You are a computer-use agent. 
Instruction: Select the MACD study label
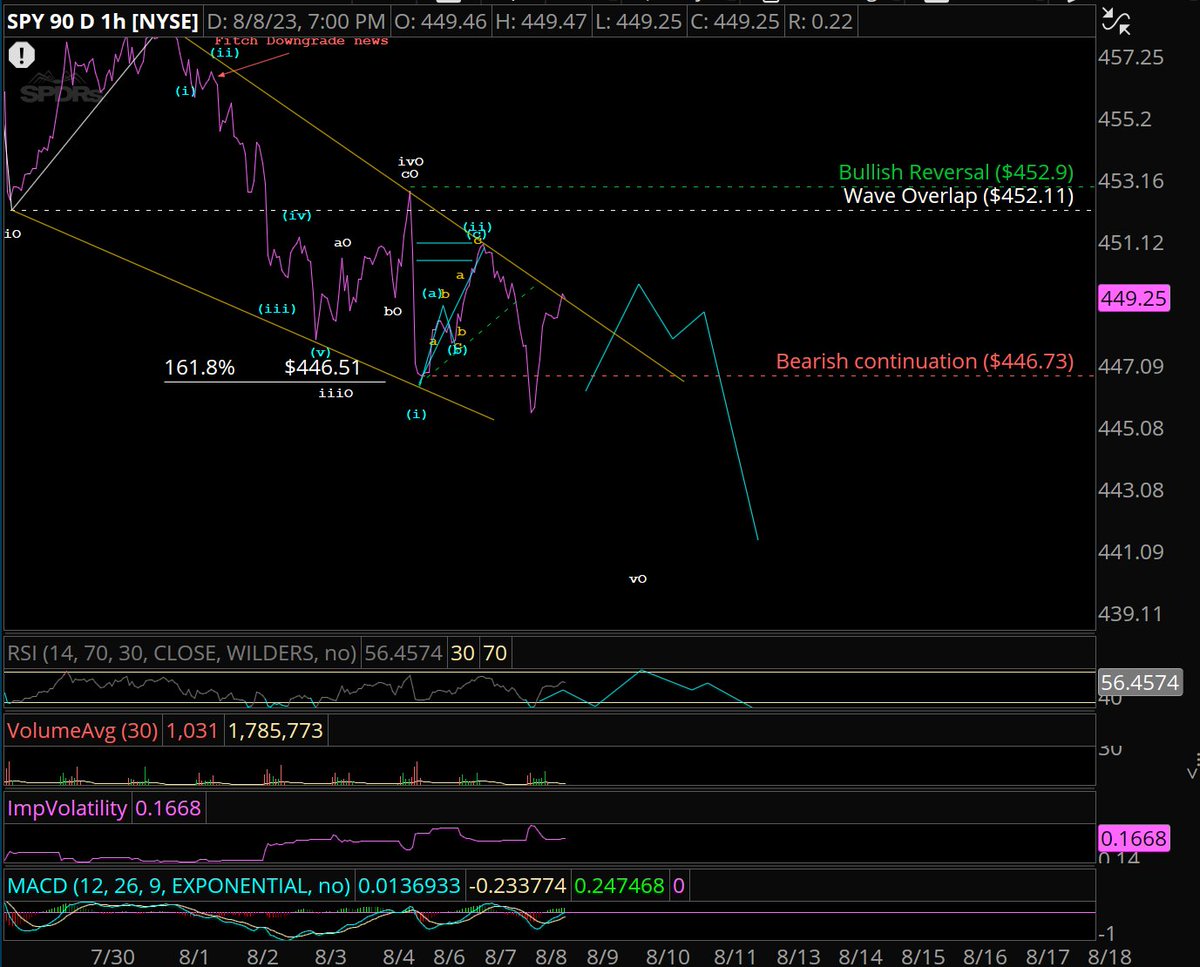(179, 886)
